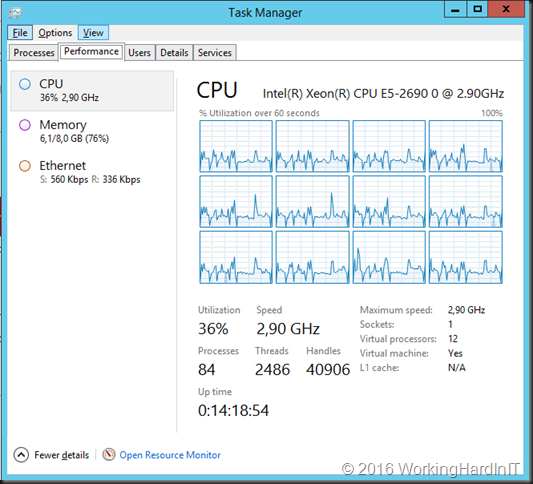The image size is (533, 484).
Task: Switch to the Services tab
Action: click(214, 53)
